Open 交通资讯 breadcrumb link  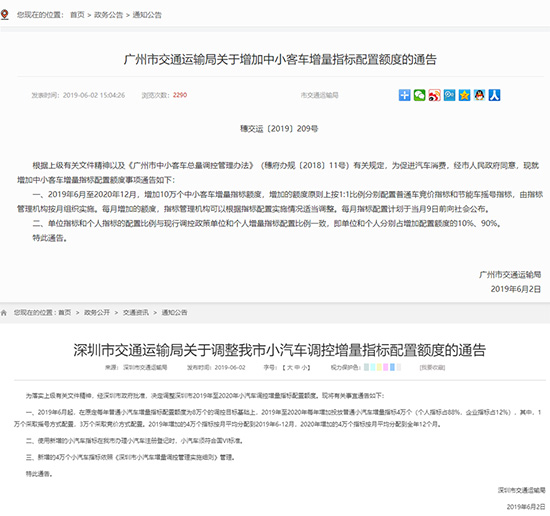[136, 312]
